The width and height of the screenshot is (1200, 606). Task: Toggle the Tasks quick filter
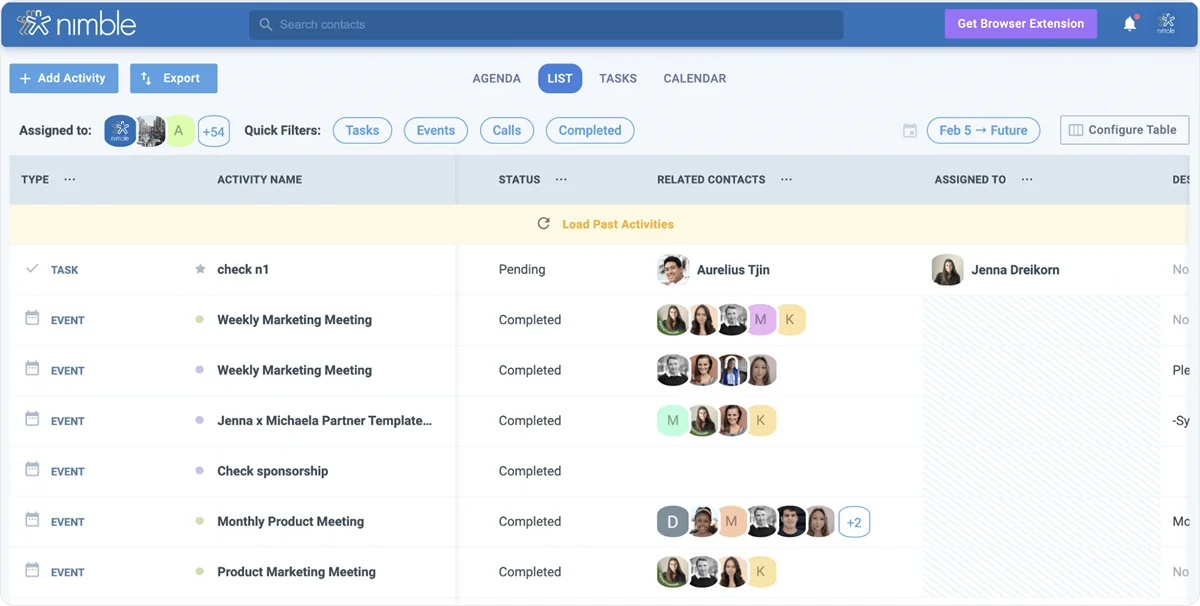(362, 130)
